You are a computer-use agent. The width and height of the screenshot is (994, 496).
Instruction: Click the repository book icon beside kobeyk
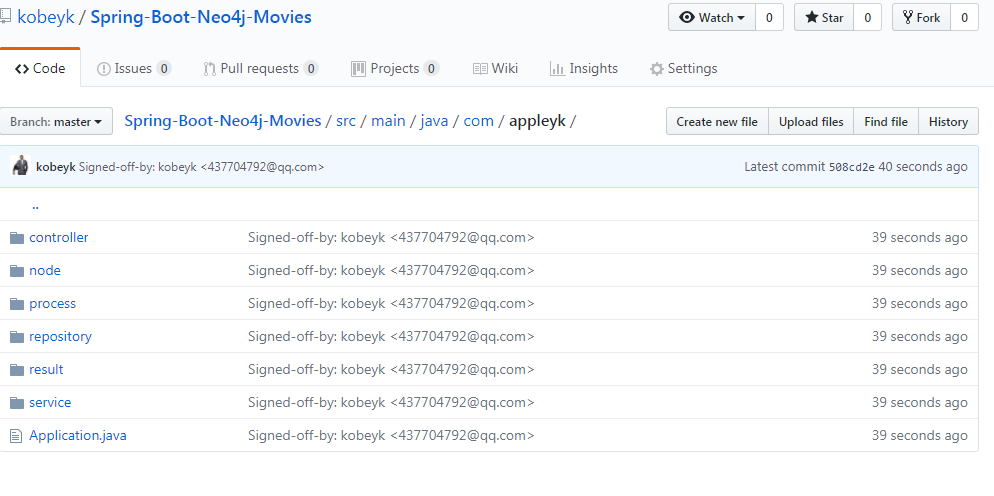click(x=5, y=16)
